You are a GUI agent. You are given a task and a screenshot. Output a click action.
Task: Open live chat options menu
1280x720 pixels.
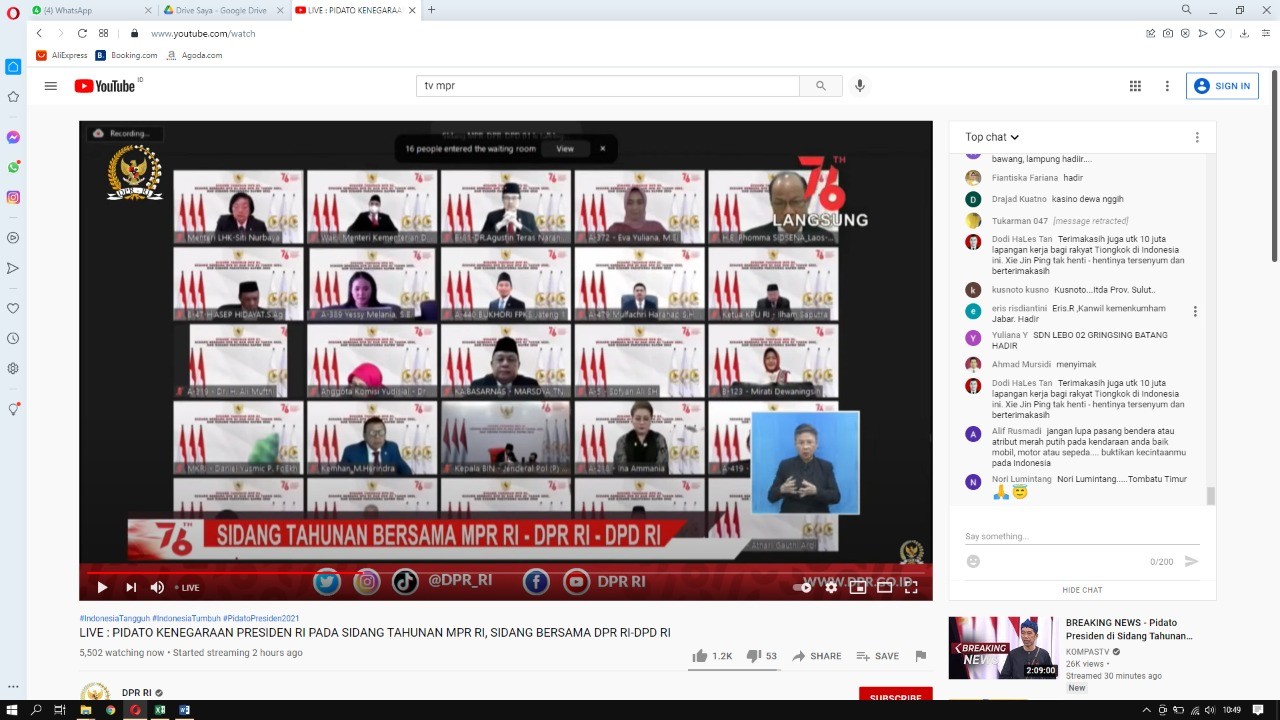pos(1196,137)
